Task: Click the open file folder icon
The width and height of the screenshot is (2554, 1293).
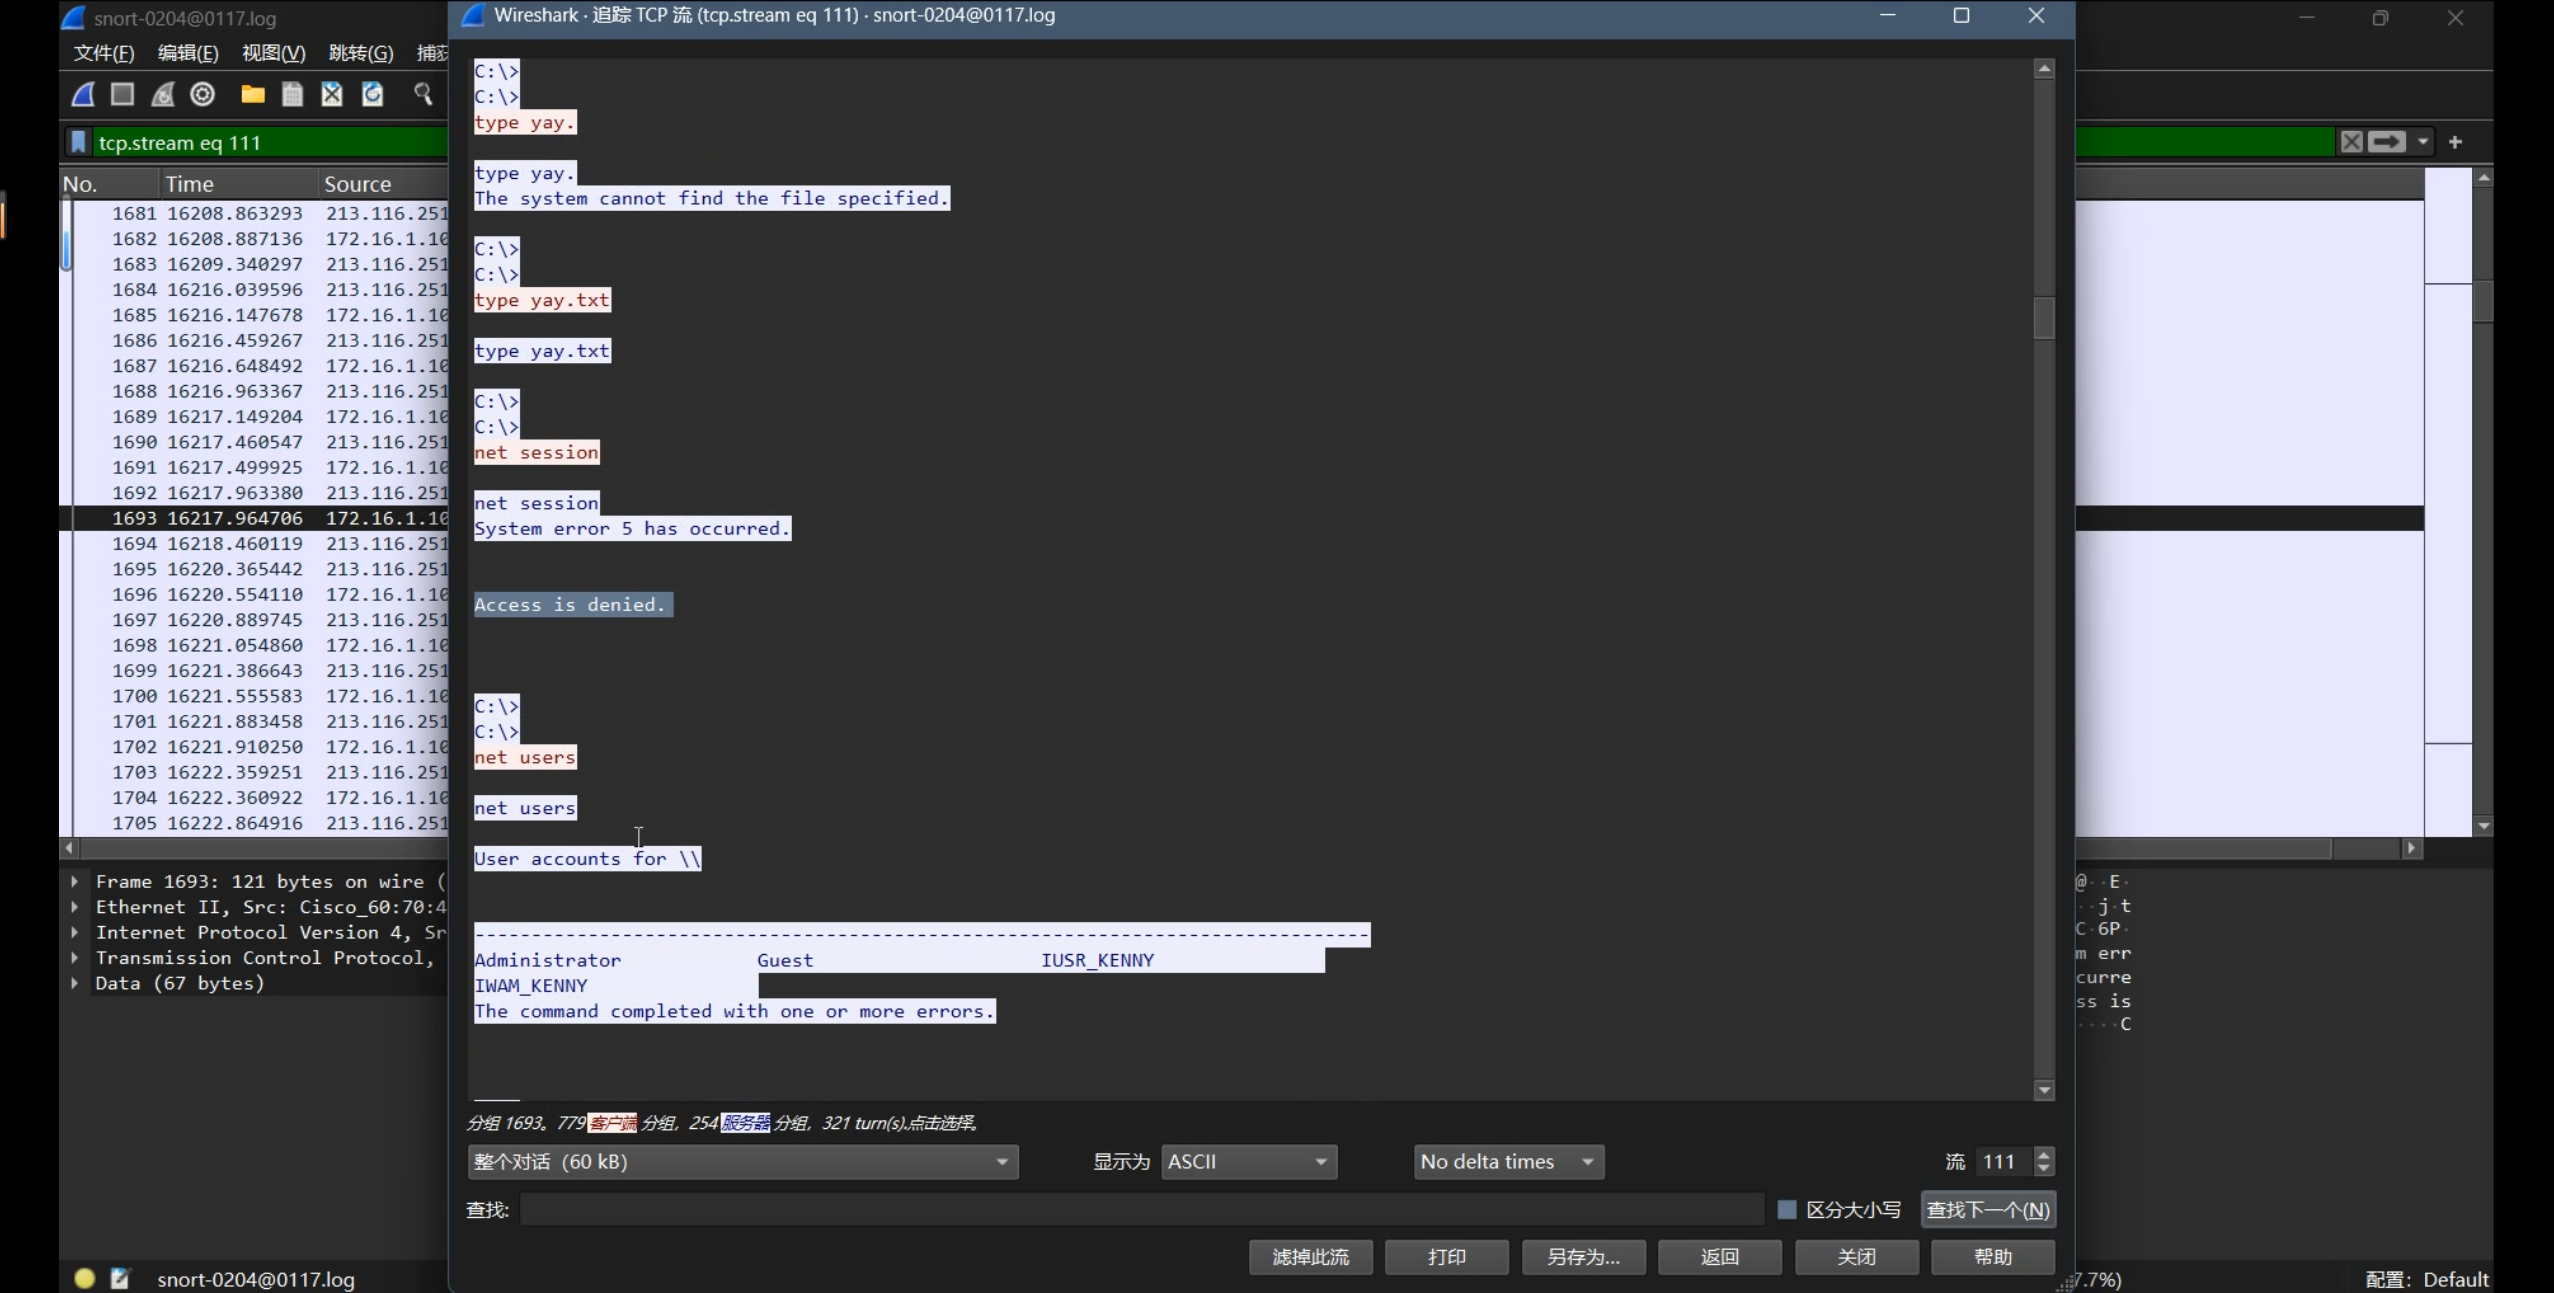Action: coord(253,94)
